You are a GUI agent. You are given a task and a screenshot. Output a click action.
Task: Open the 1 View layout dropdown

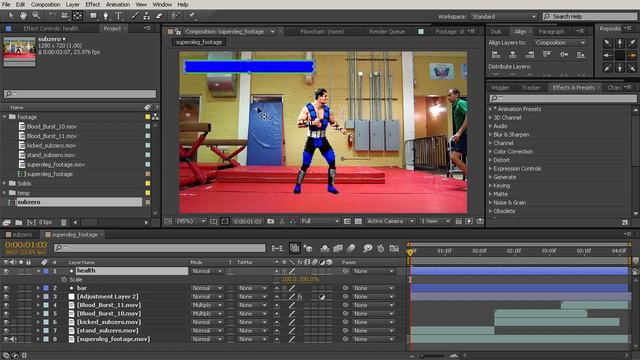tap(435, 221)
